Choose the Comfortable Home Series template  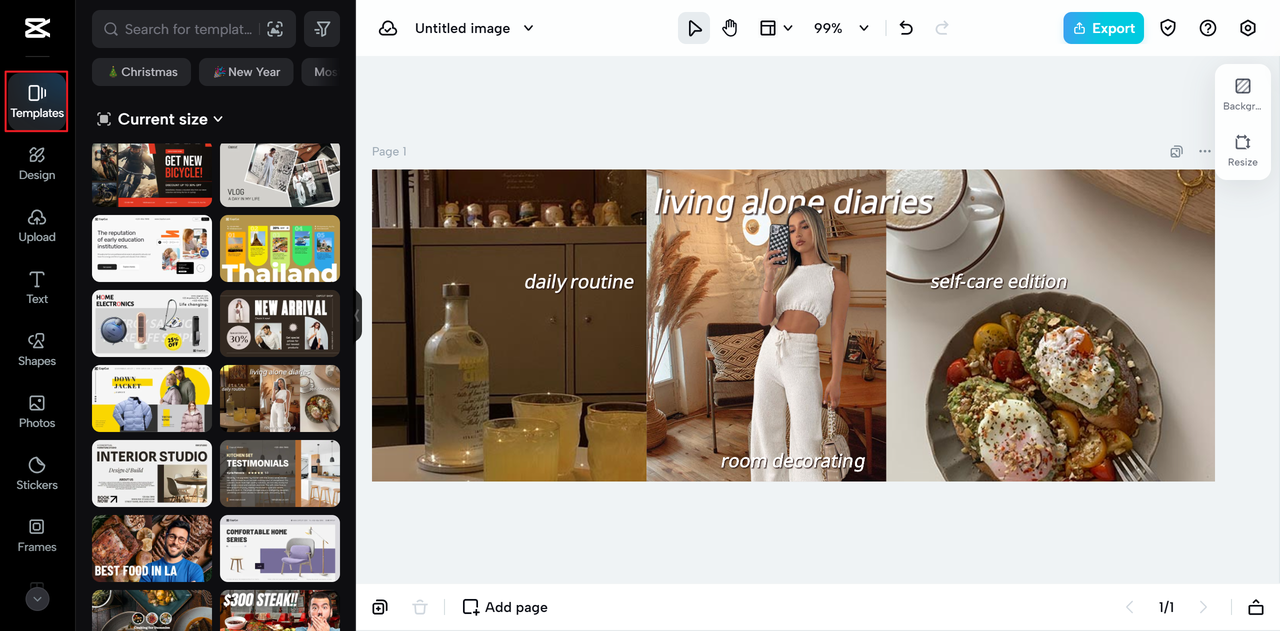tap(280, 548)
